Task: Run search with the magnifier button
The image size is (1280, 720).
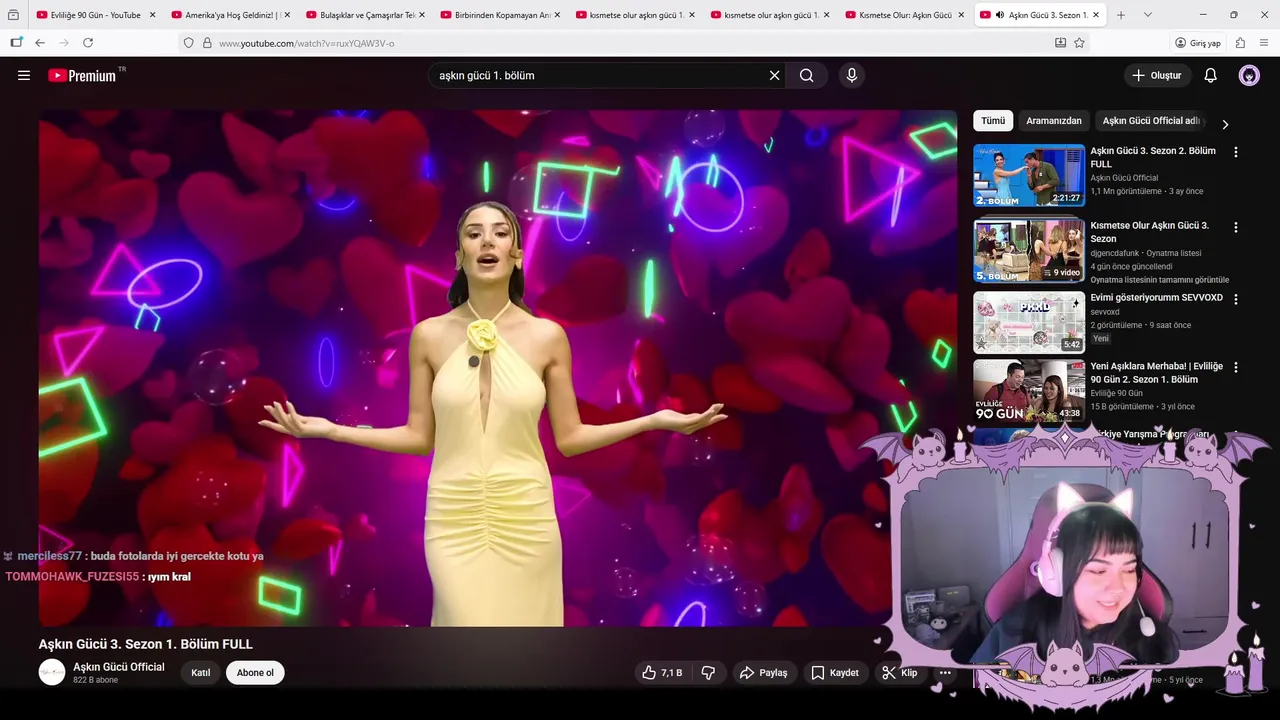Action: [x=806, y=75]
